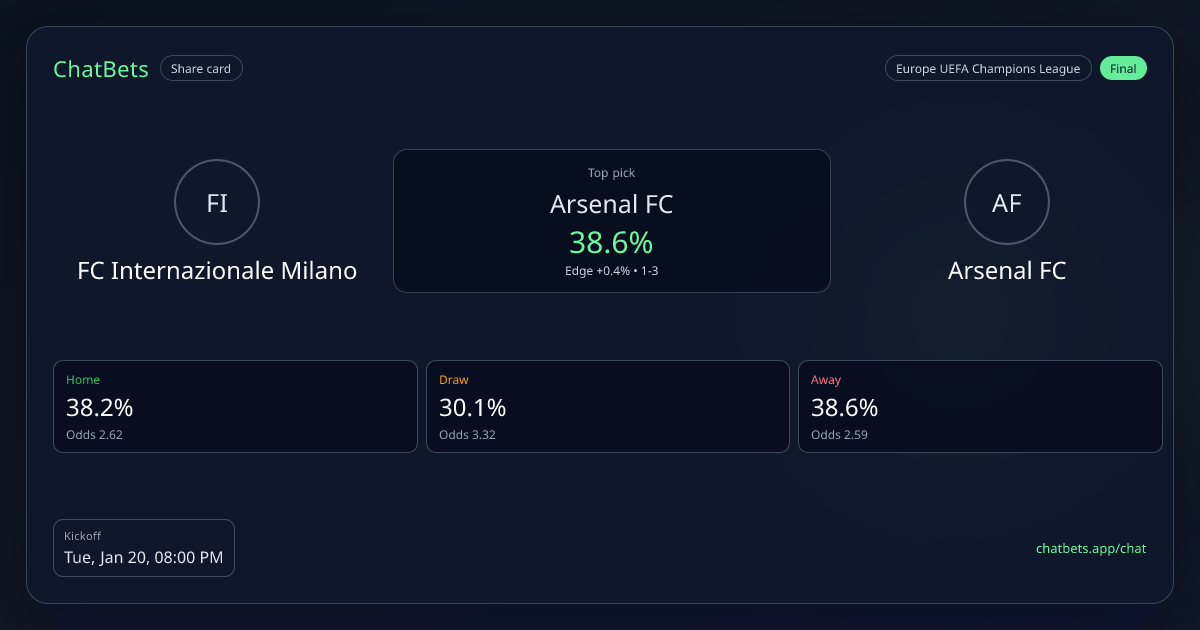Click the AF team badge circle
The width and height of the screenshot is (1200, 630).
[1006, 202]
